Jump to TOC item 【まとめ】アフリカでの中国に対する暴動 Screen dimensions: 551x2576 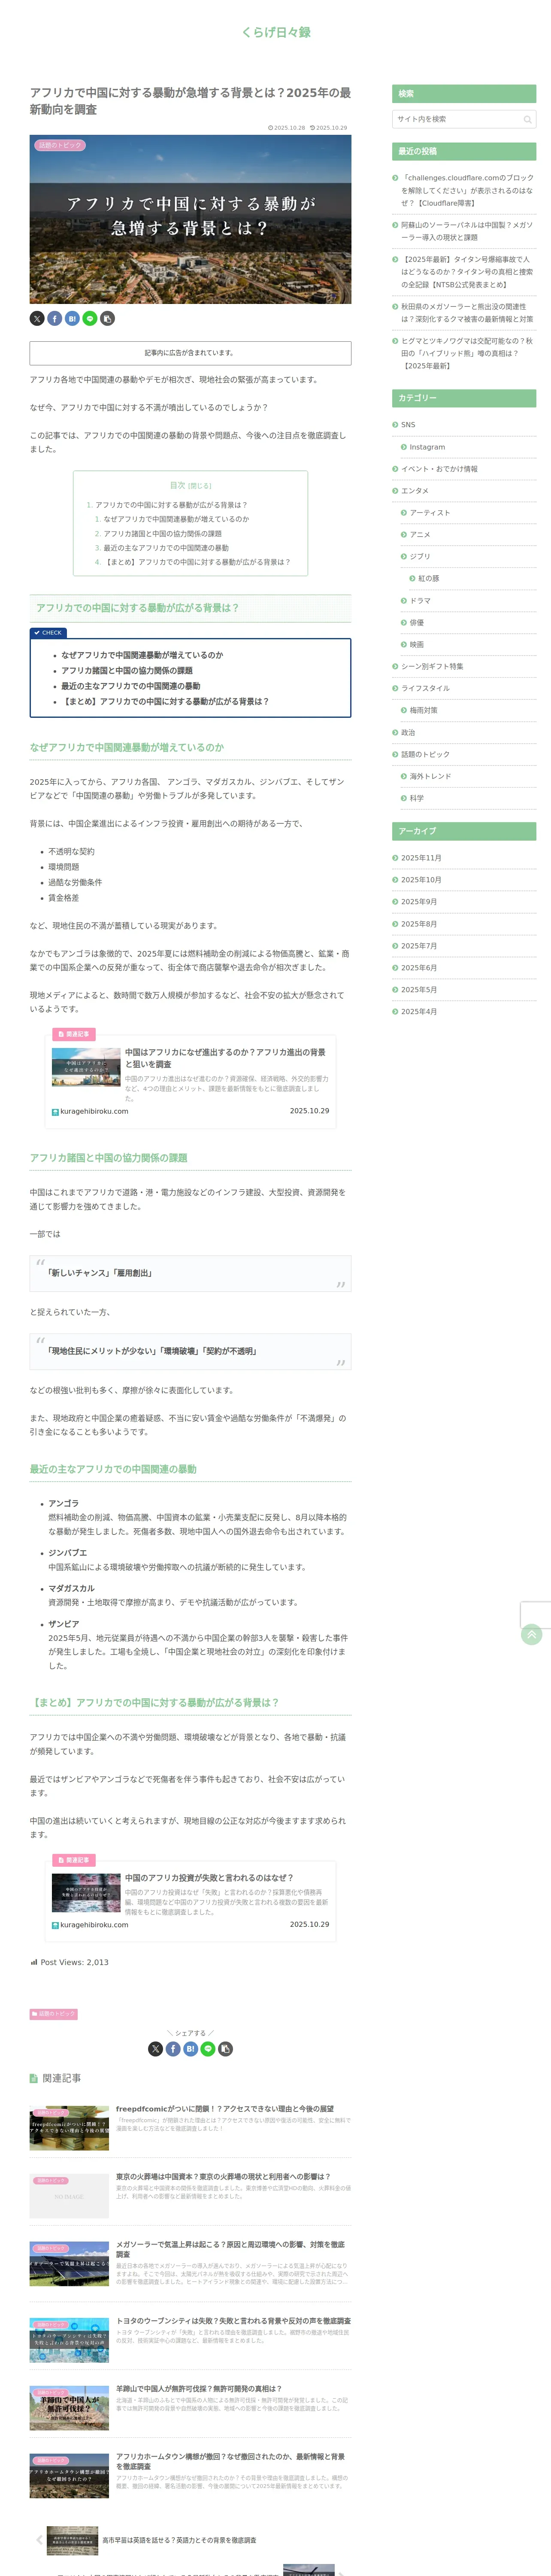(197, 562)
